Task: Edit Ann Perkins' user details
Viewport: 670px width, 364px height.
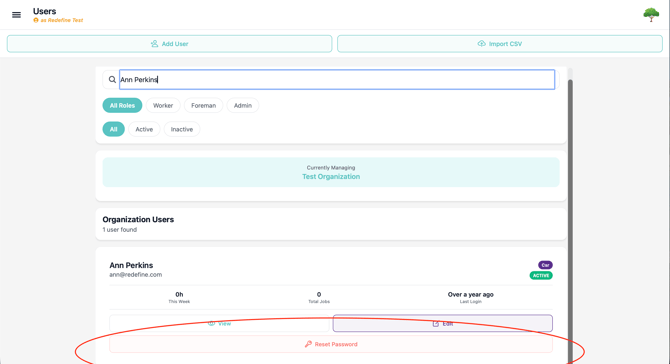Action: 443,323
